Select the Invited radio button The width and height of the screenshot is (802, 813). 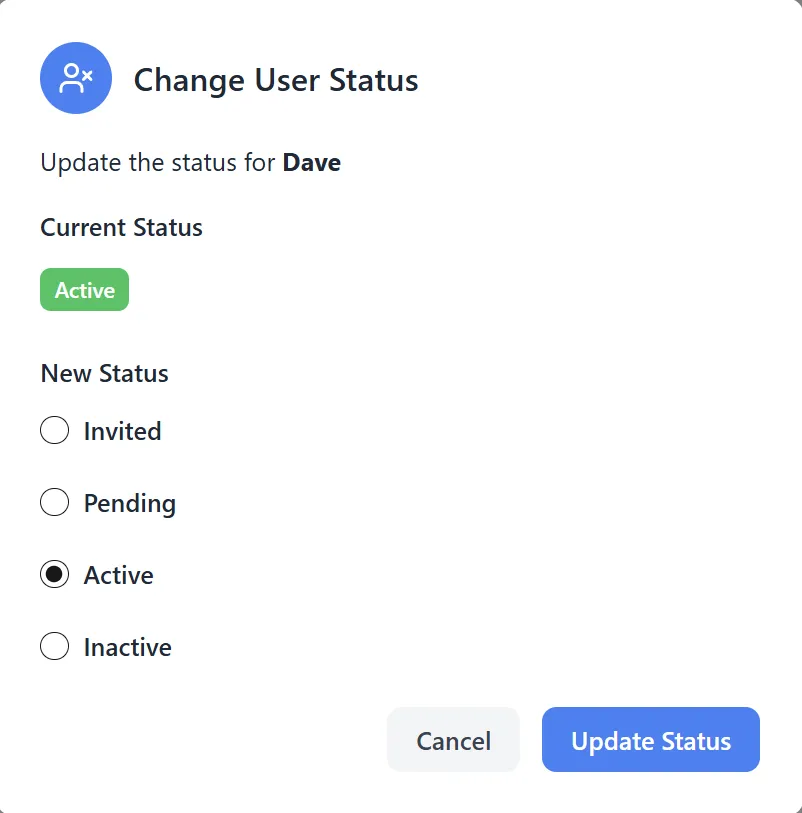[55, 430]
